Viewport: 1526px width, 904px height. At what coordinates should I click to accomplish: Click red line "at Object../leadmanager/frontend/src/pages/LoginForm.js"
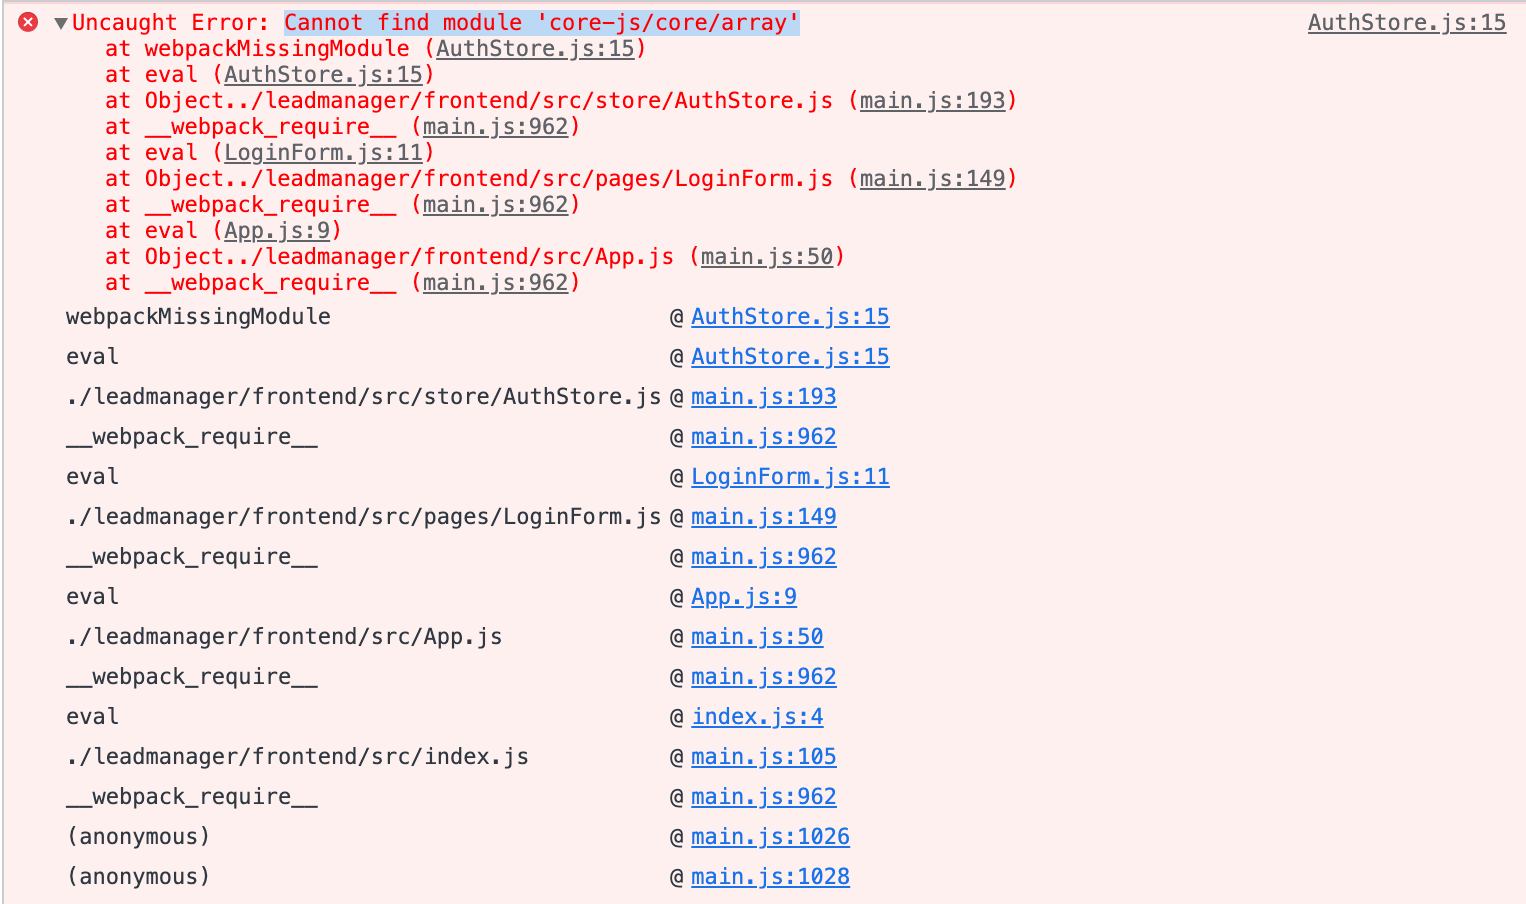469,178
